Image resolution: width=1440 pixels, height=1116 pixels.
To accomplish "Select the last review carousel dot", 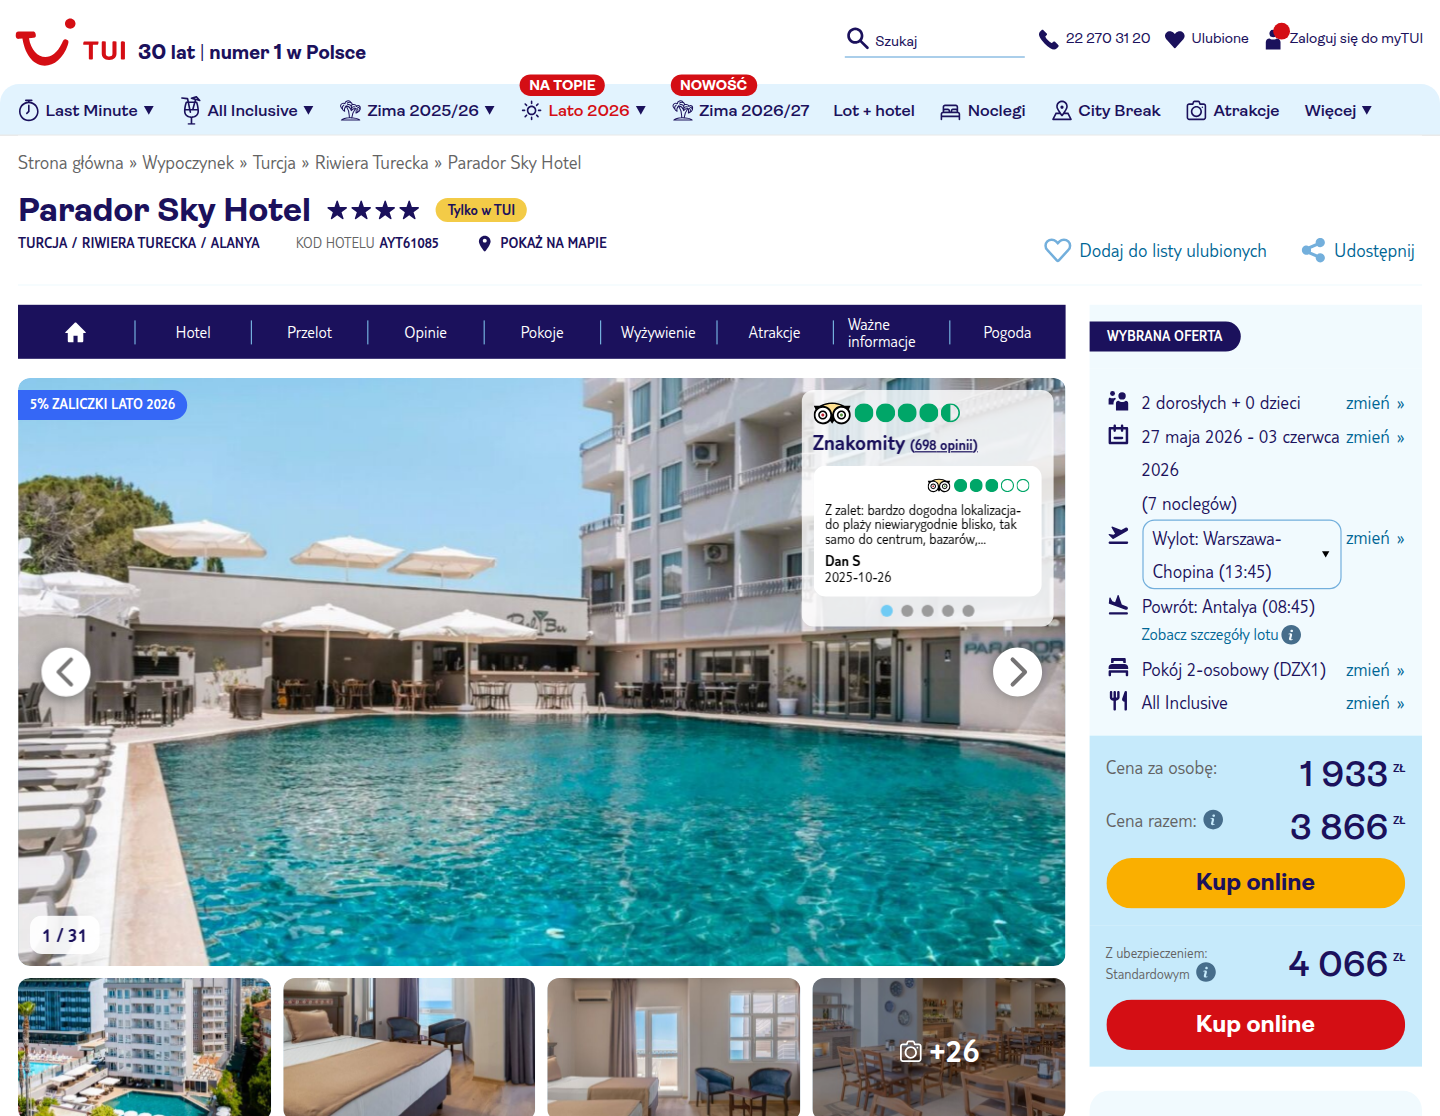I will pyautogui.click(x=968, y=610).
